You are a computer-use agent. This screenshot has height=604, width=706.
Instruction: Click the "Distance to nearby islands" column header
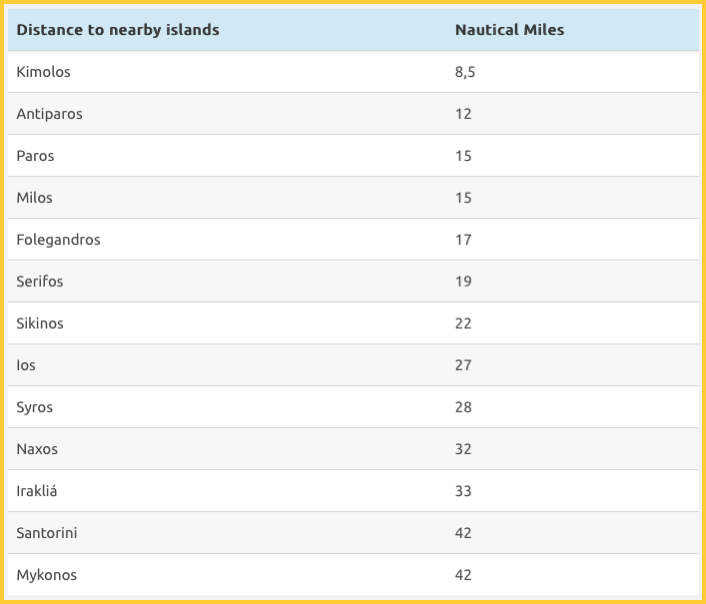click(x=118, y=30)
